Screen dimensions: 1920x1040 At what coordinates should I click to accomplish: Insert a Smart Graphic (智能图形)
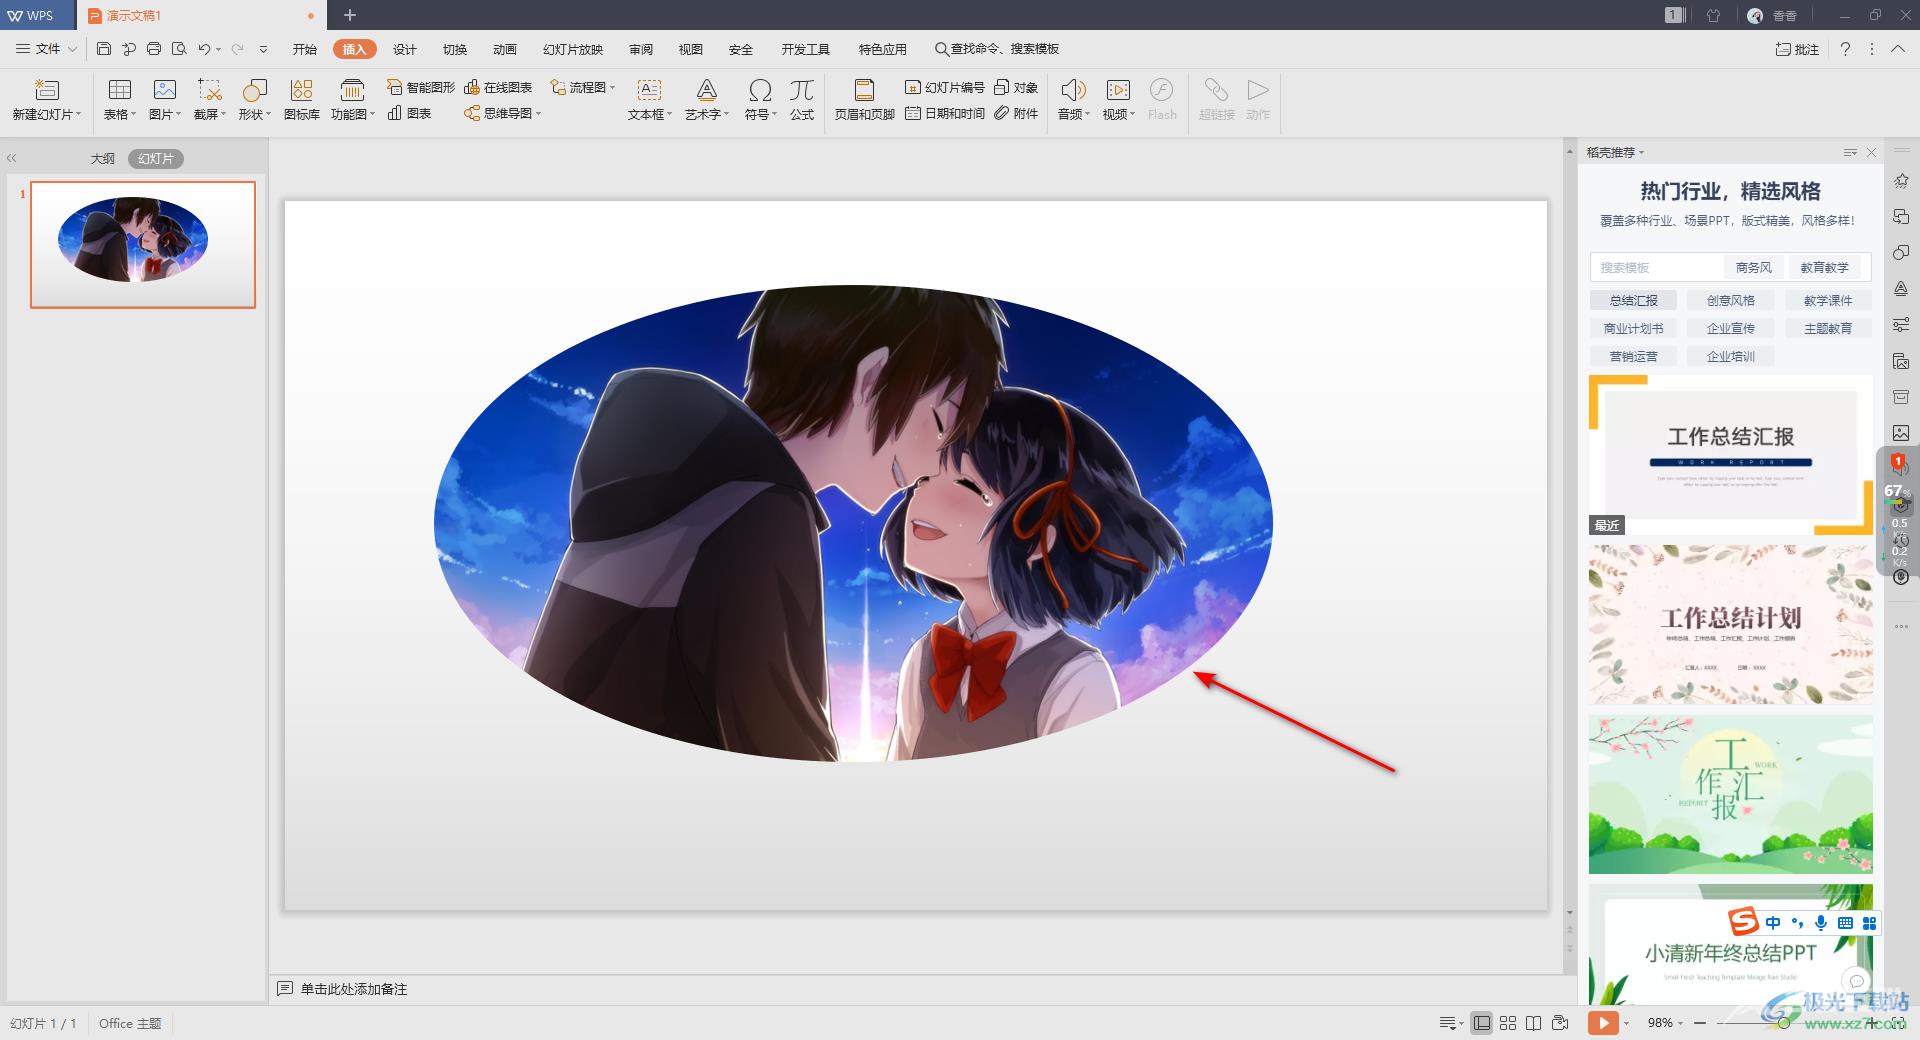tap(421, 88)
